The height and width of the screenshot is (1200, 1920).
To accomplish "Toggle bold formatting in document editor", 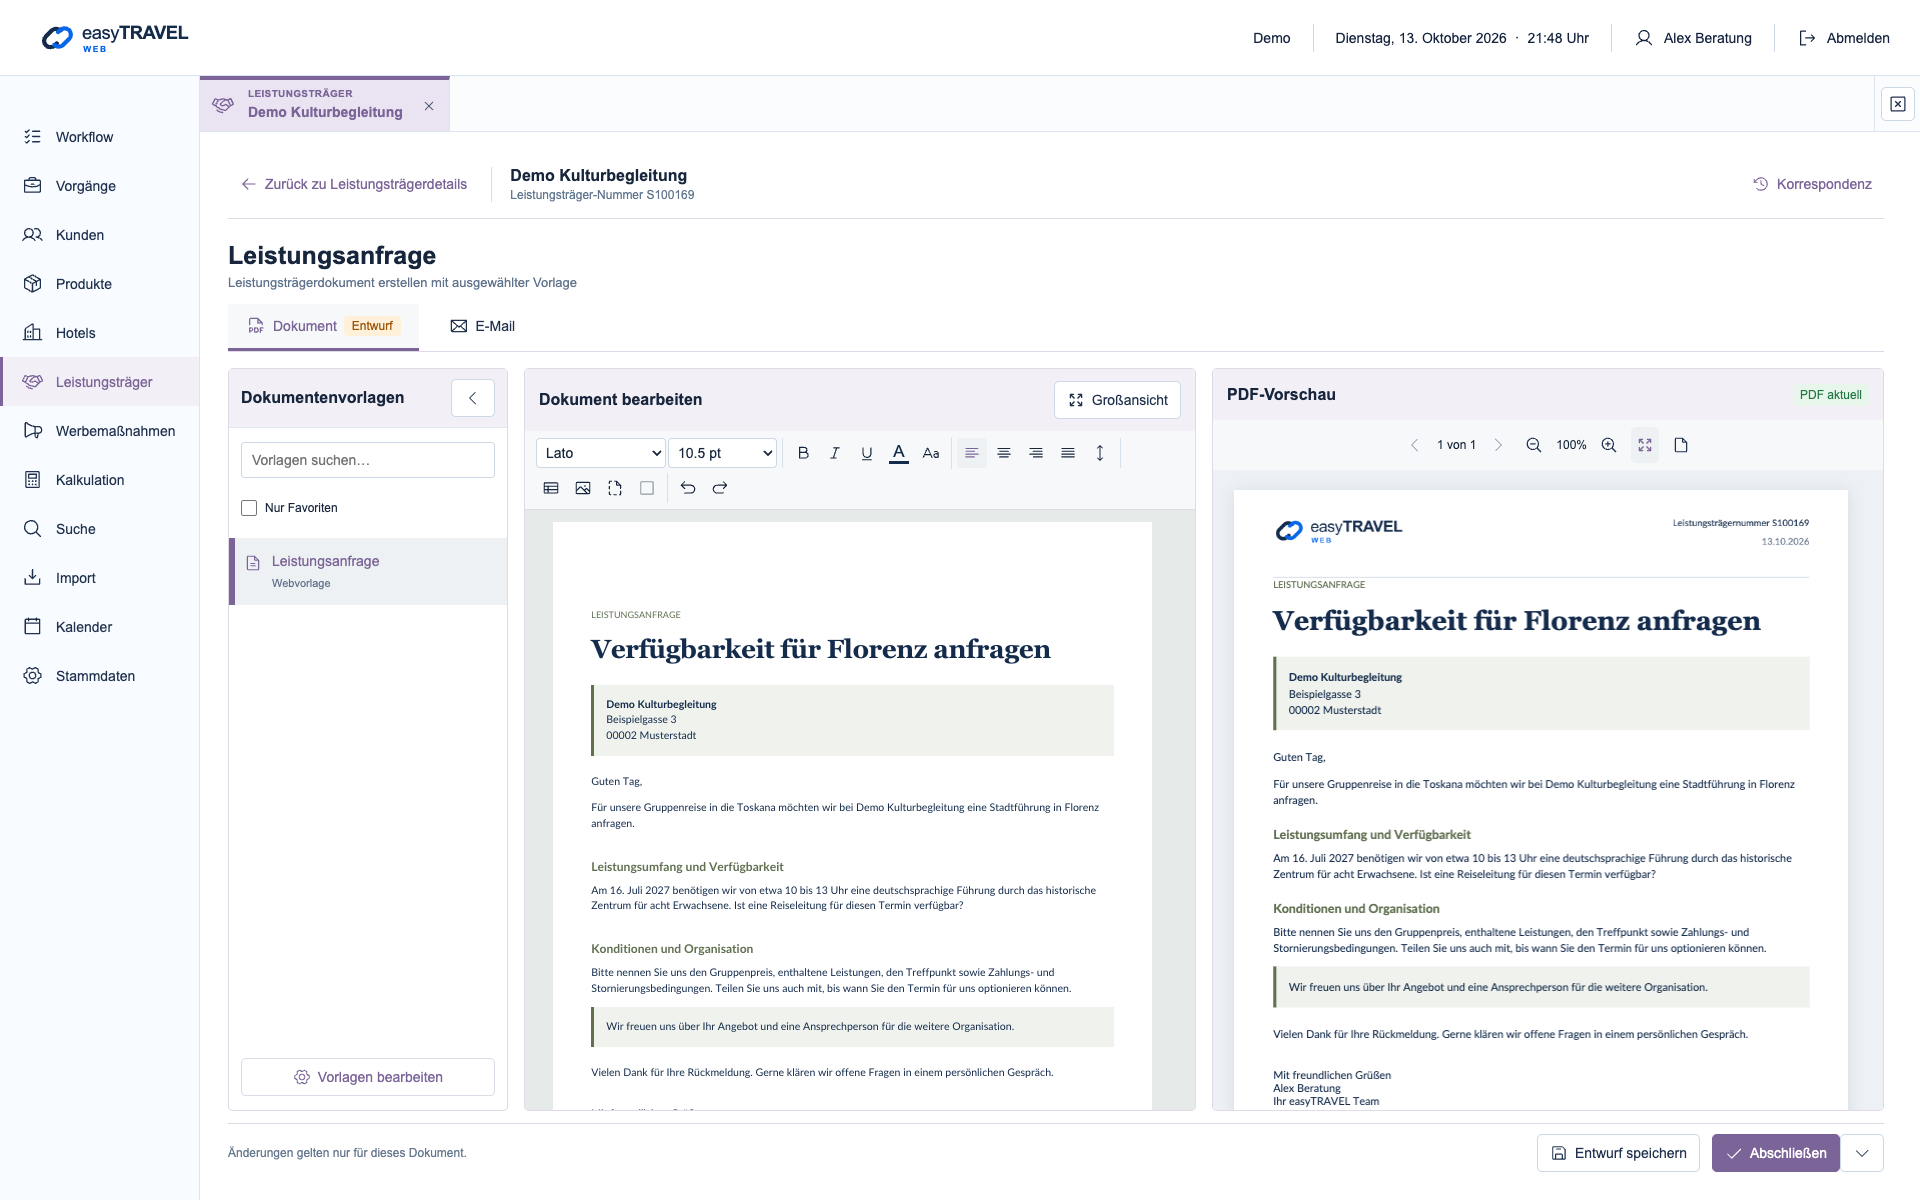I will point(803,453).
